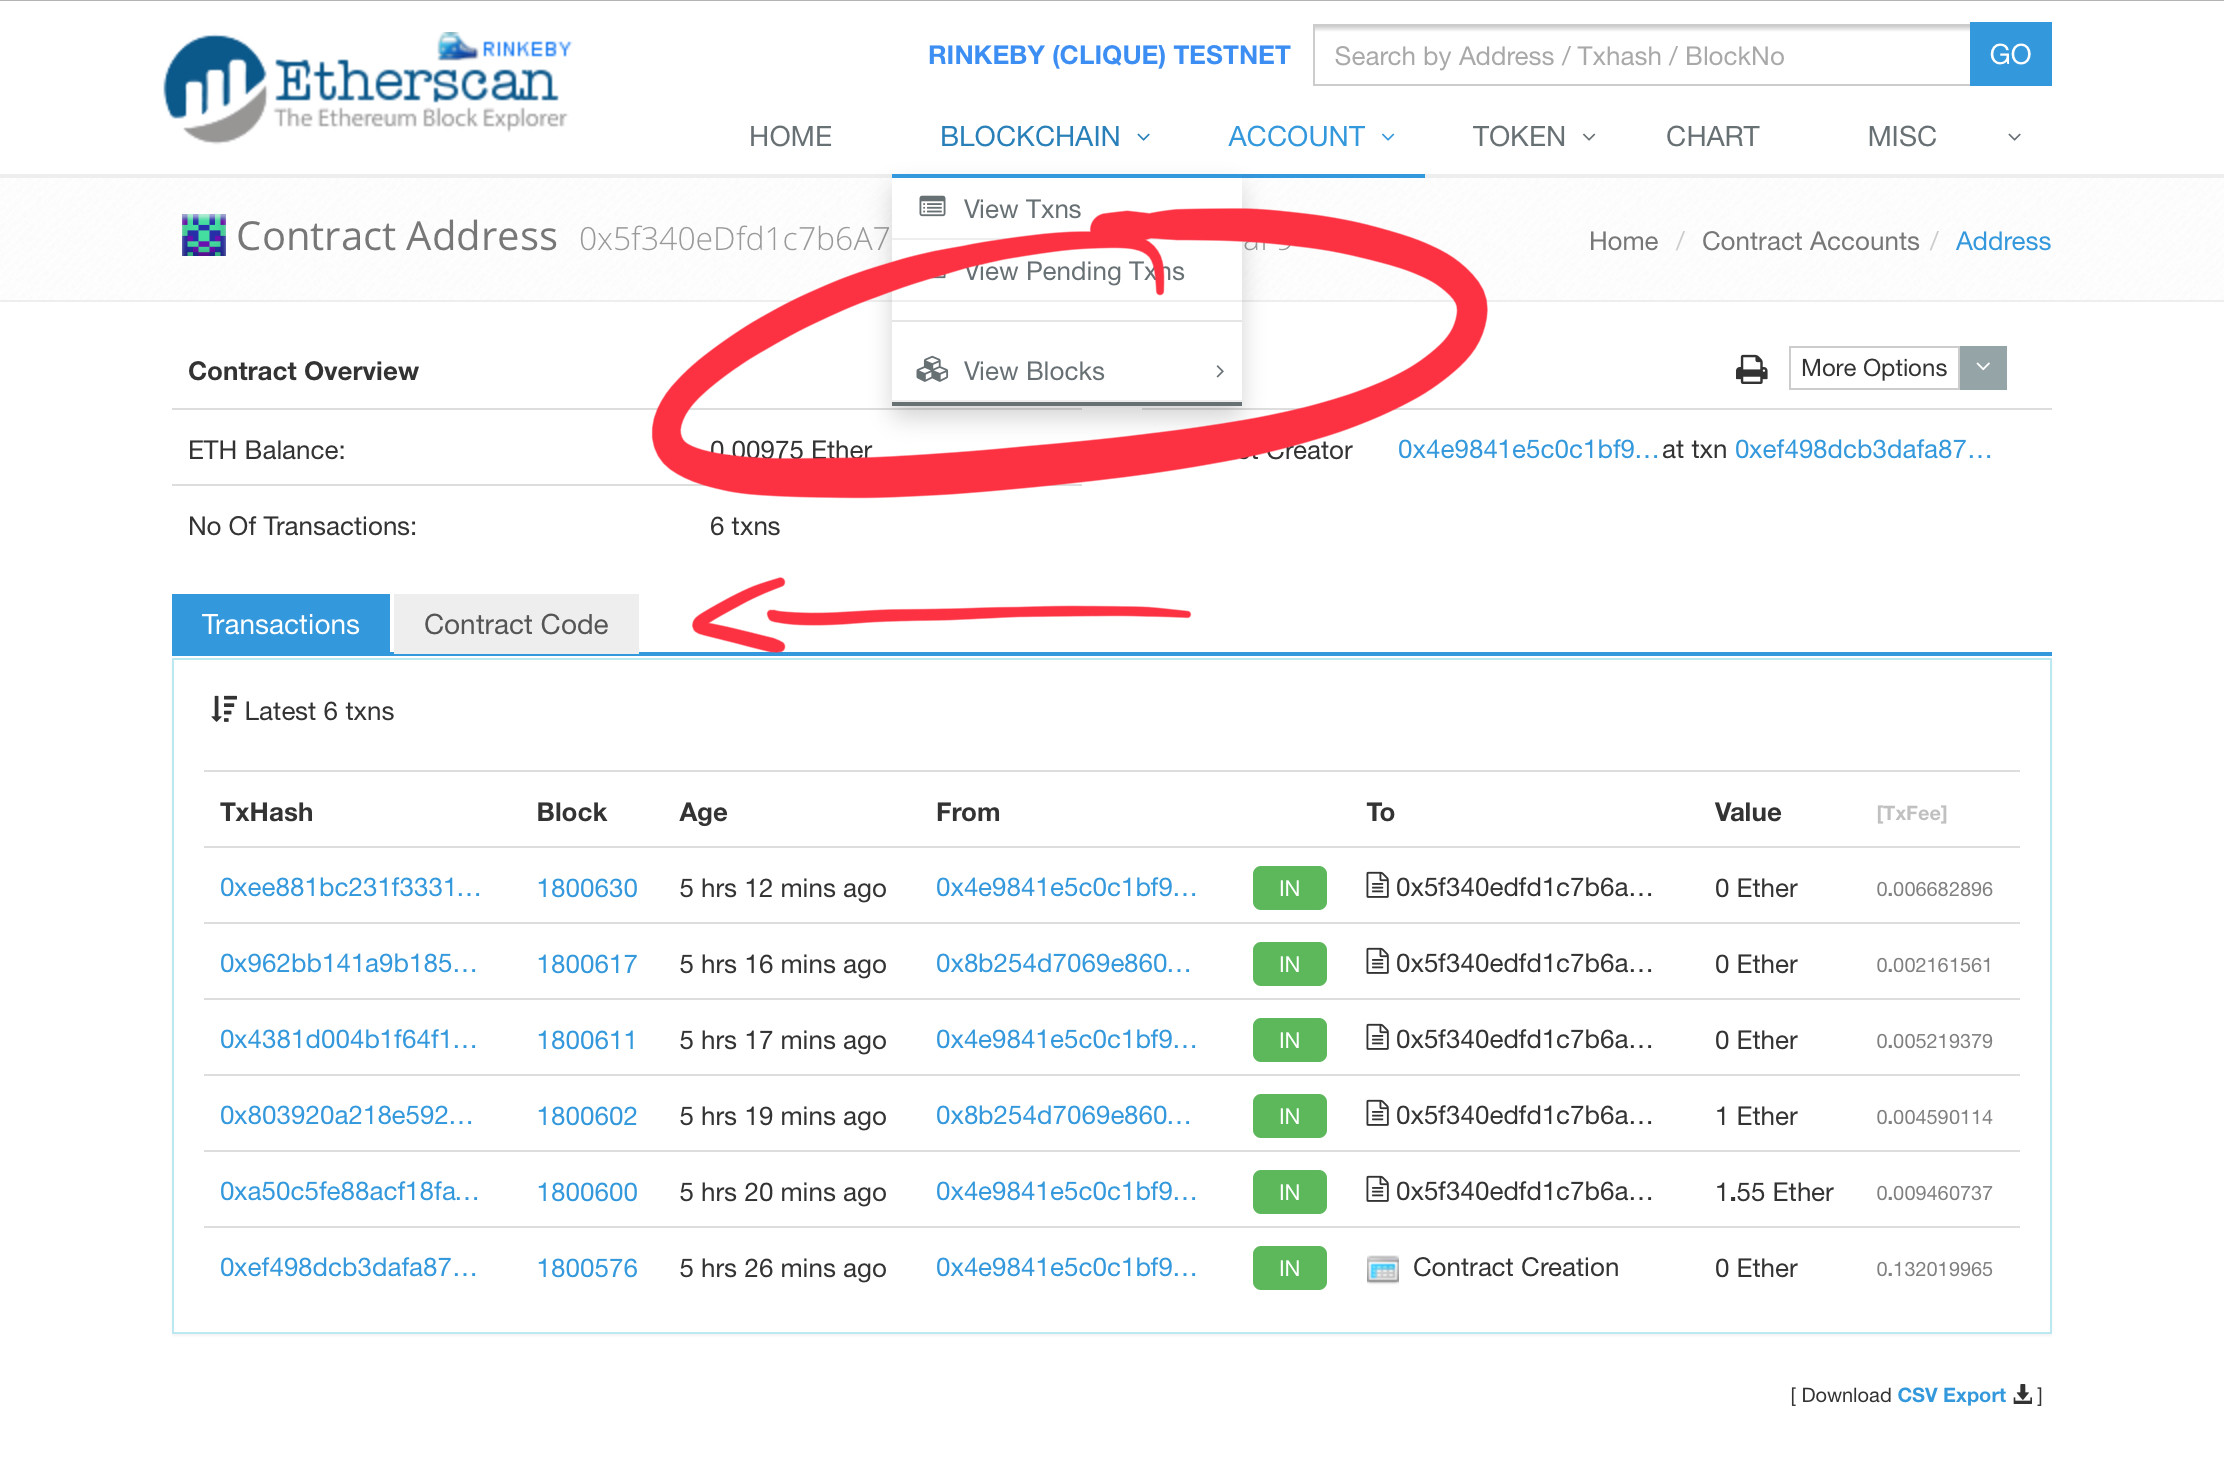The height and width of the screenshot is (1463, 2224).
Task: Open the CHART menu item
Action: pos(1712,136)
